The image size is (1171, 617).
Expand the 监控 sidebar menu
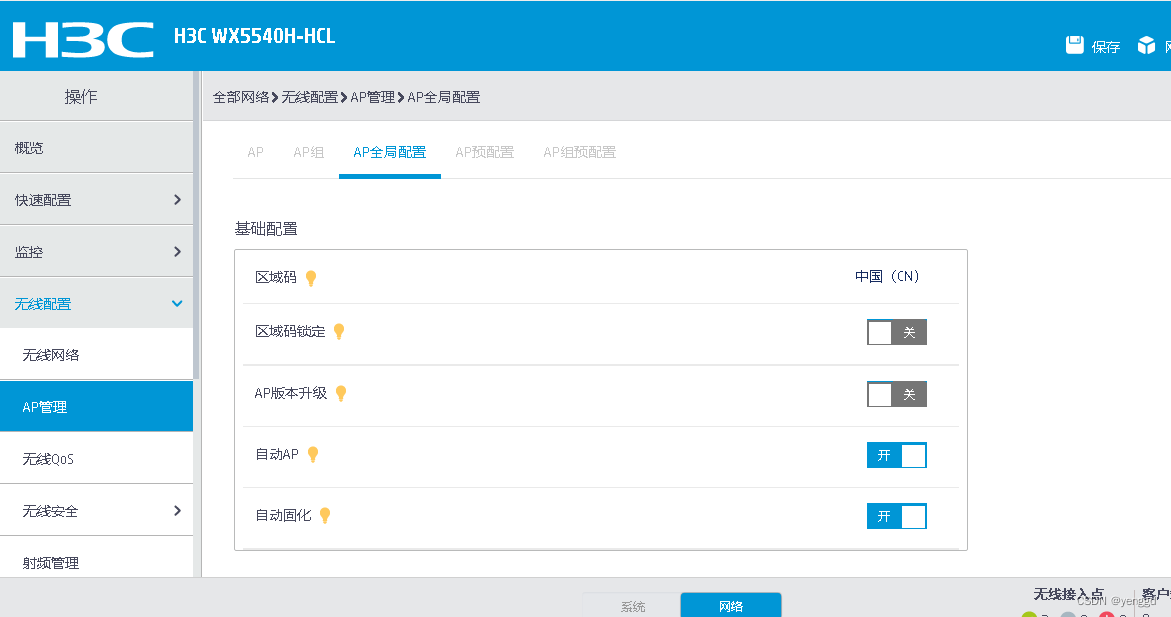click(x=97, y=251)
